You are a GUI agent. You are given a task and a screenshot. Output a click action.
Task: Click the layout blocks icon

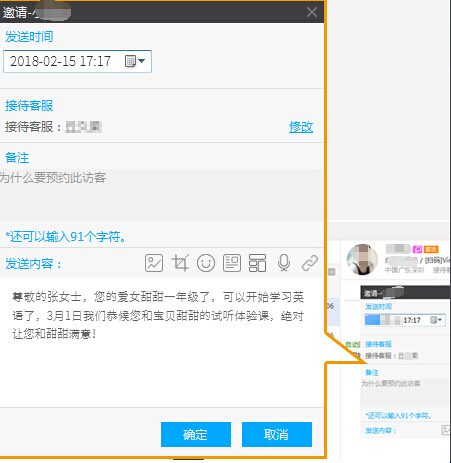pos(257,263)
